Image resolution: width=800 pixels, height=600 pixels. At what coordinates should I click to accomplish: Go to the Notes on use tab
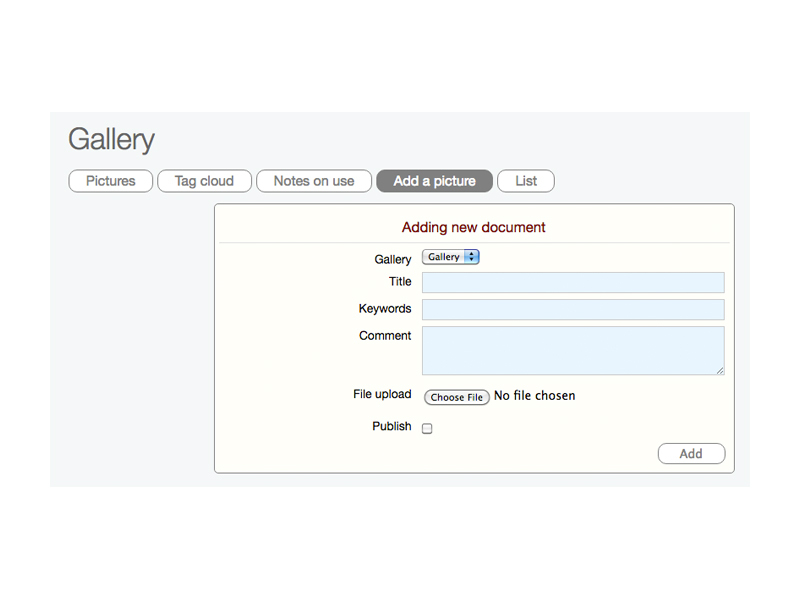point(314,181)
